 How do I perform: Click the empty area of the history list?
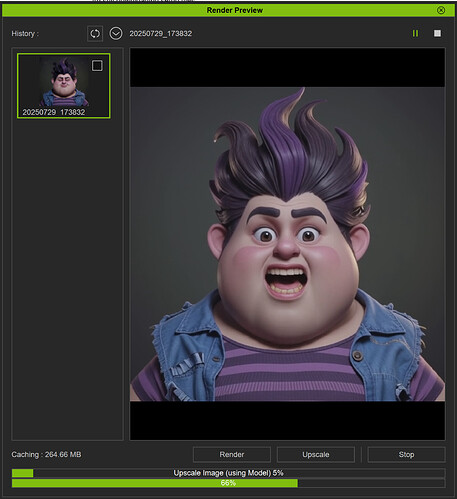[67, 277]
